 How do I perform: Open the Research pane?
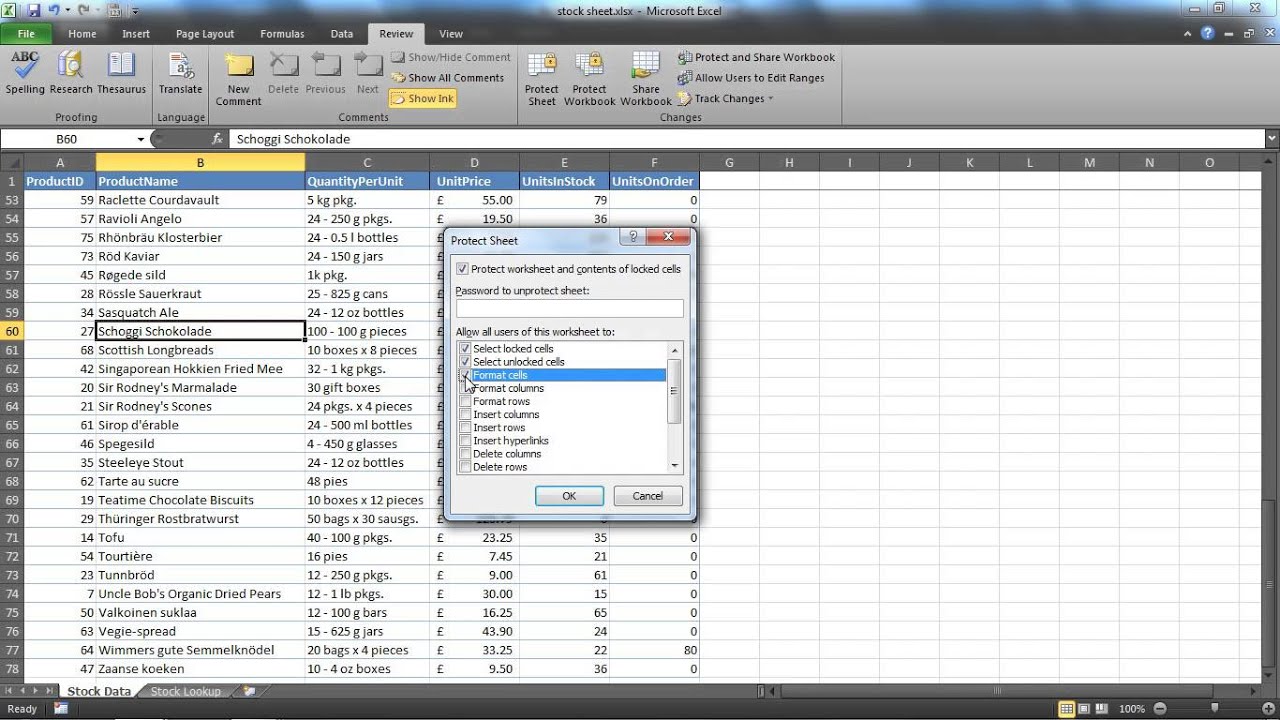pos(71,73)
